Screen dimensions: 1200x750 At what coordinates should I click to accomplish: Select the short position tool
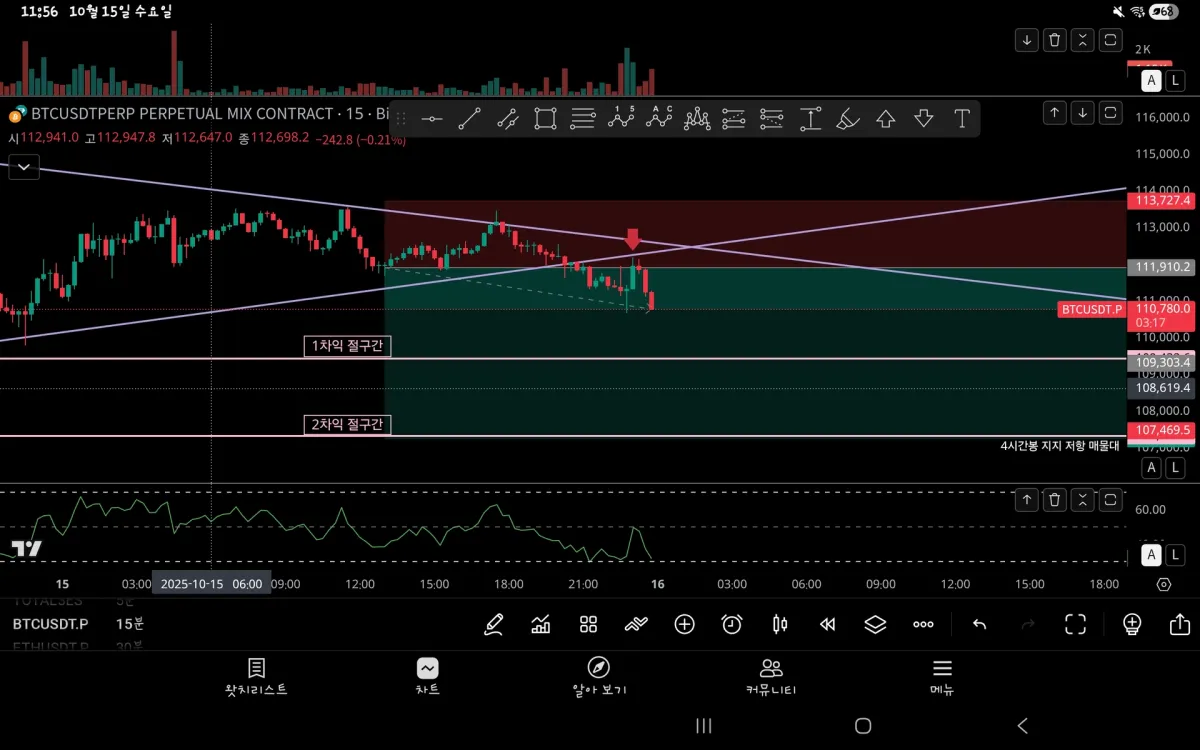(x=771, y=119)
